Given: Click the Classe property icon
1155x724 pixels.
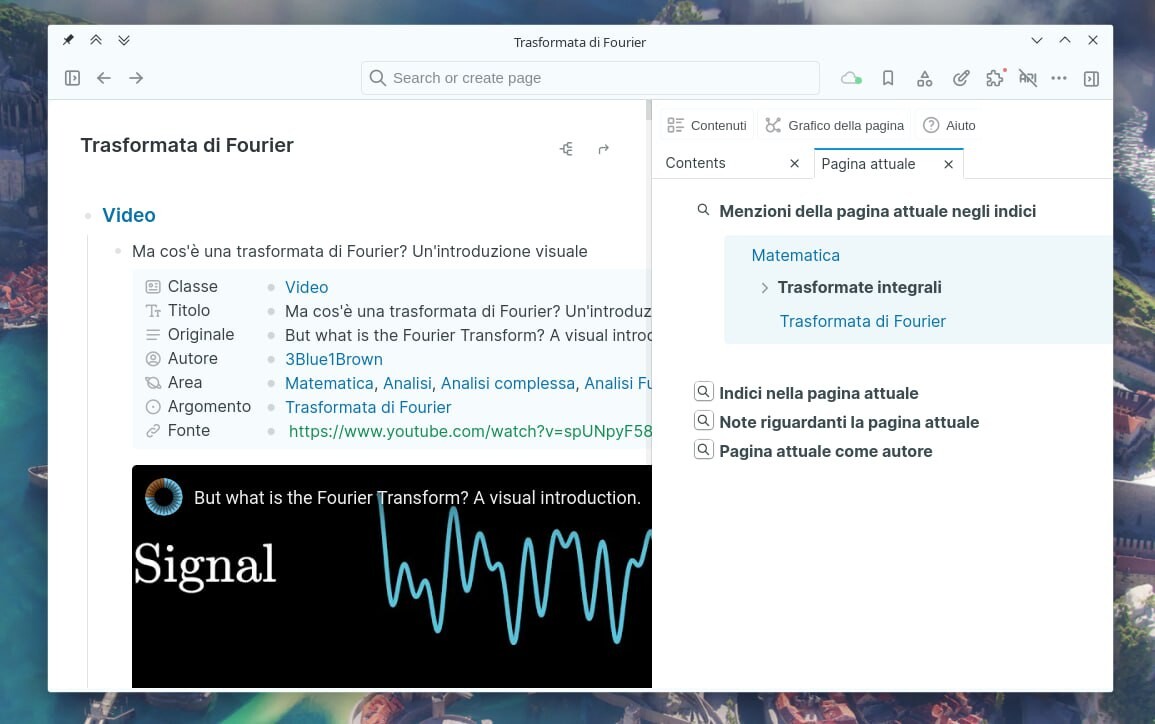Looking at the screenshot, I should pyautogui.click(x=153, y=287).
